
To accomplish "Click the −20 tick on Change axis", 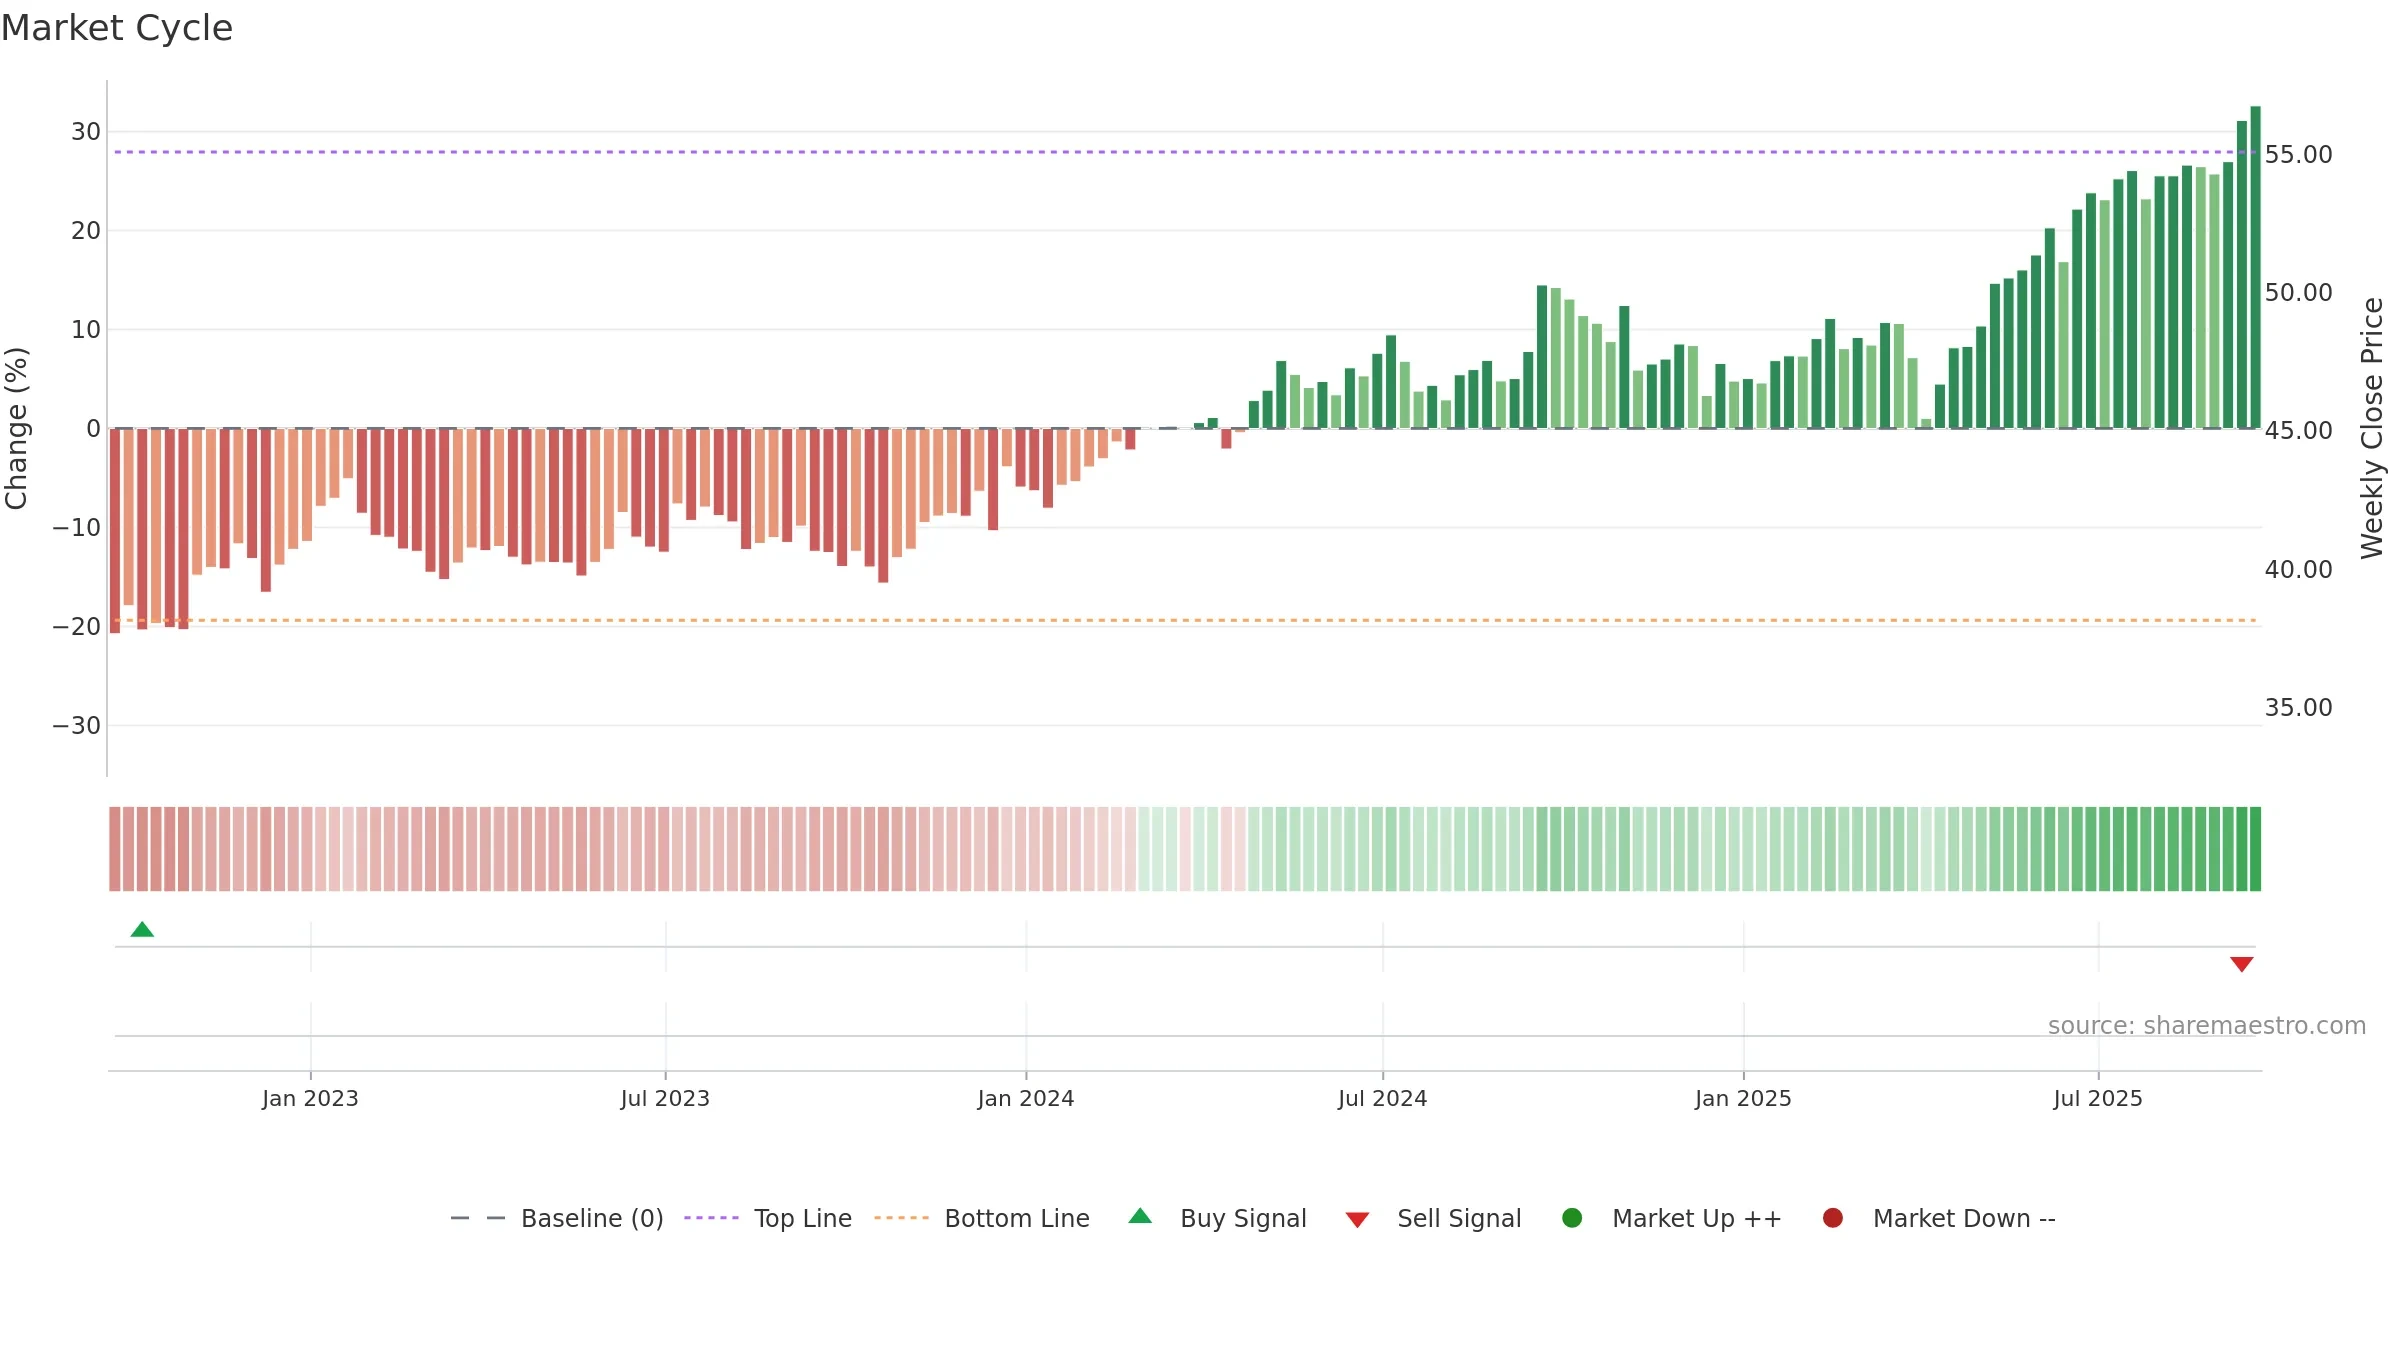I will (x=77, y=627).
